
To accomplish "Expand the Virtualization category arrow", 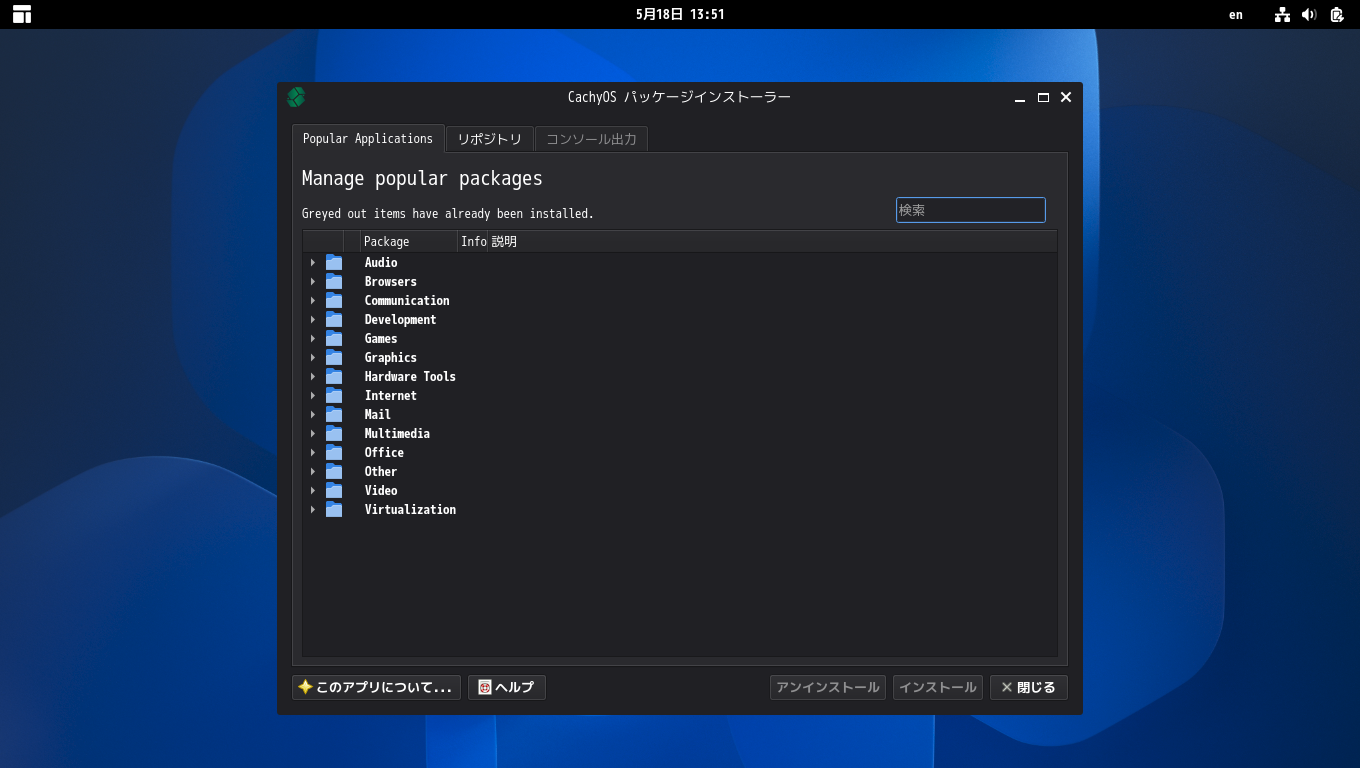I will [x=313, y=509].
